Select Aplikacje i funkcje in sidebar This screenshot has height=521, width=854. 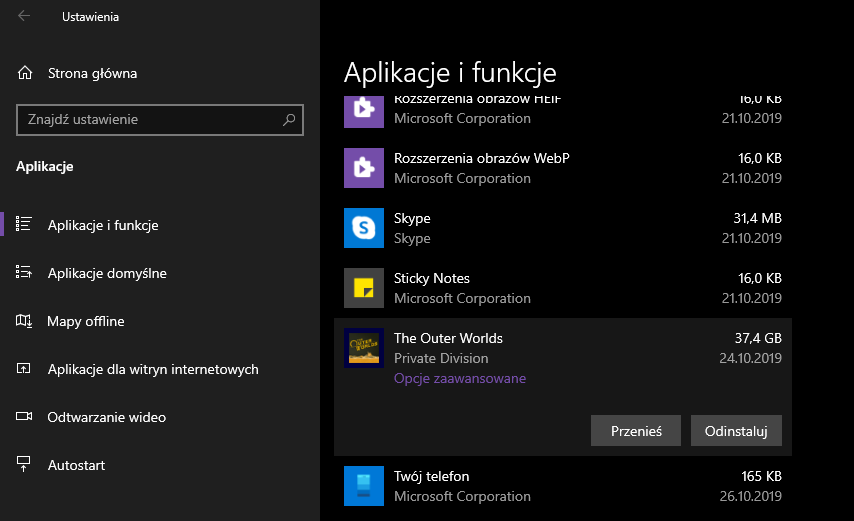[x=103, y=225]
